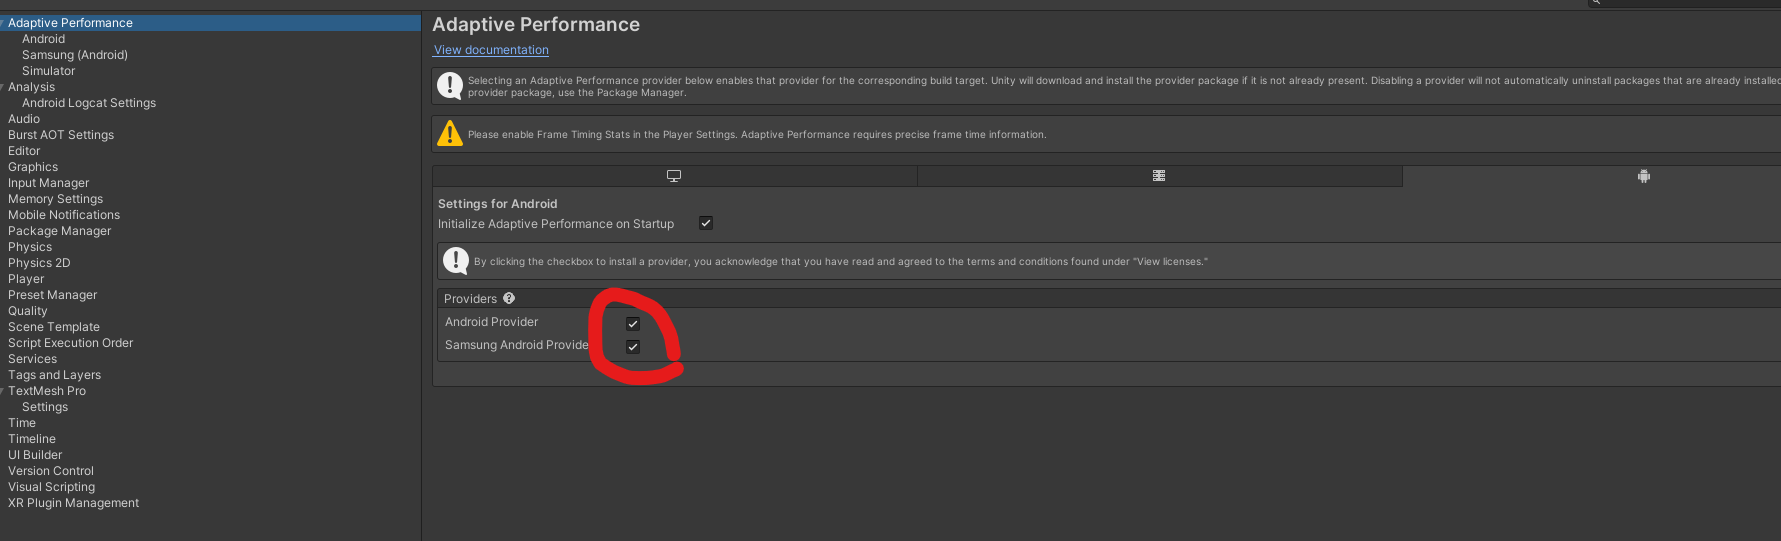Open Tags and Layers settings
The width and height of the screenshot is (1781, 541).
(55, 375)
